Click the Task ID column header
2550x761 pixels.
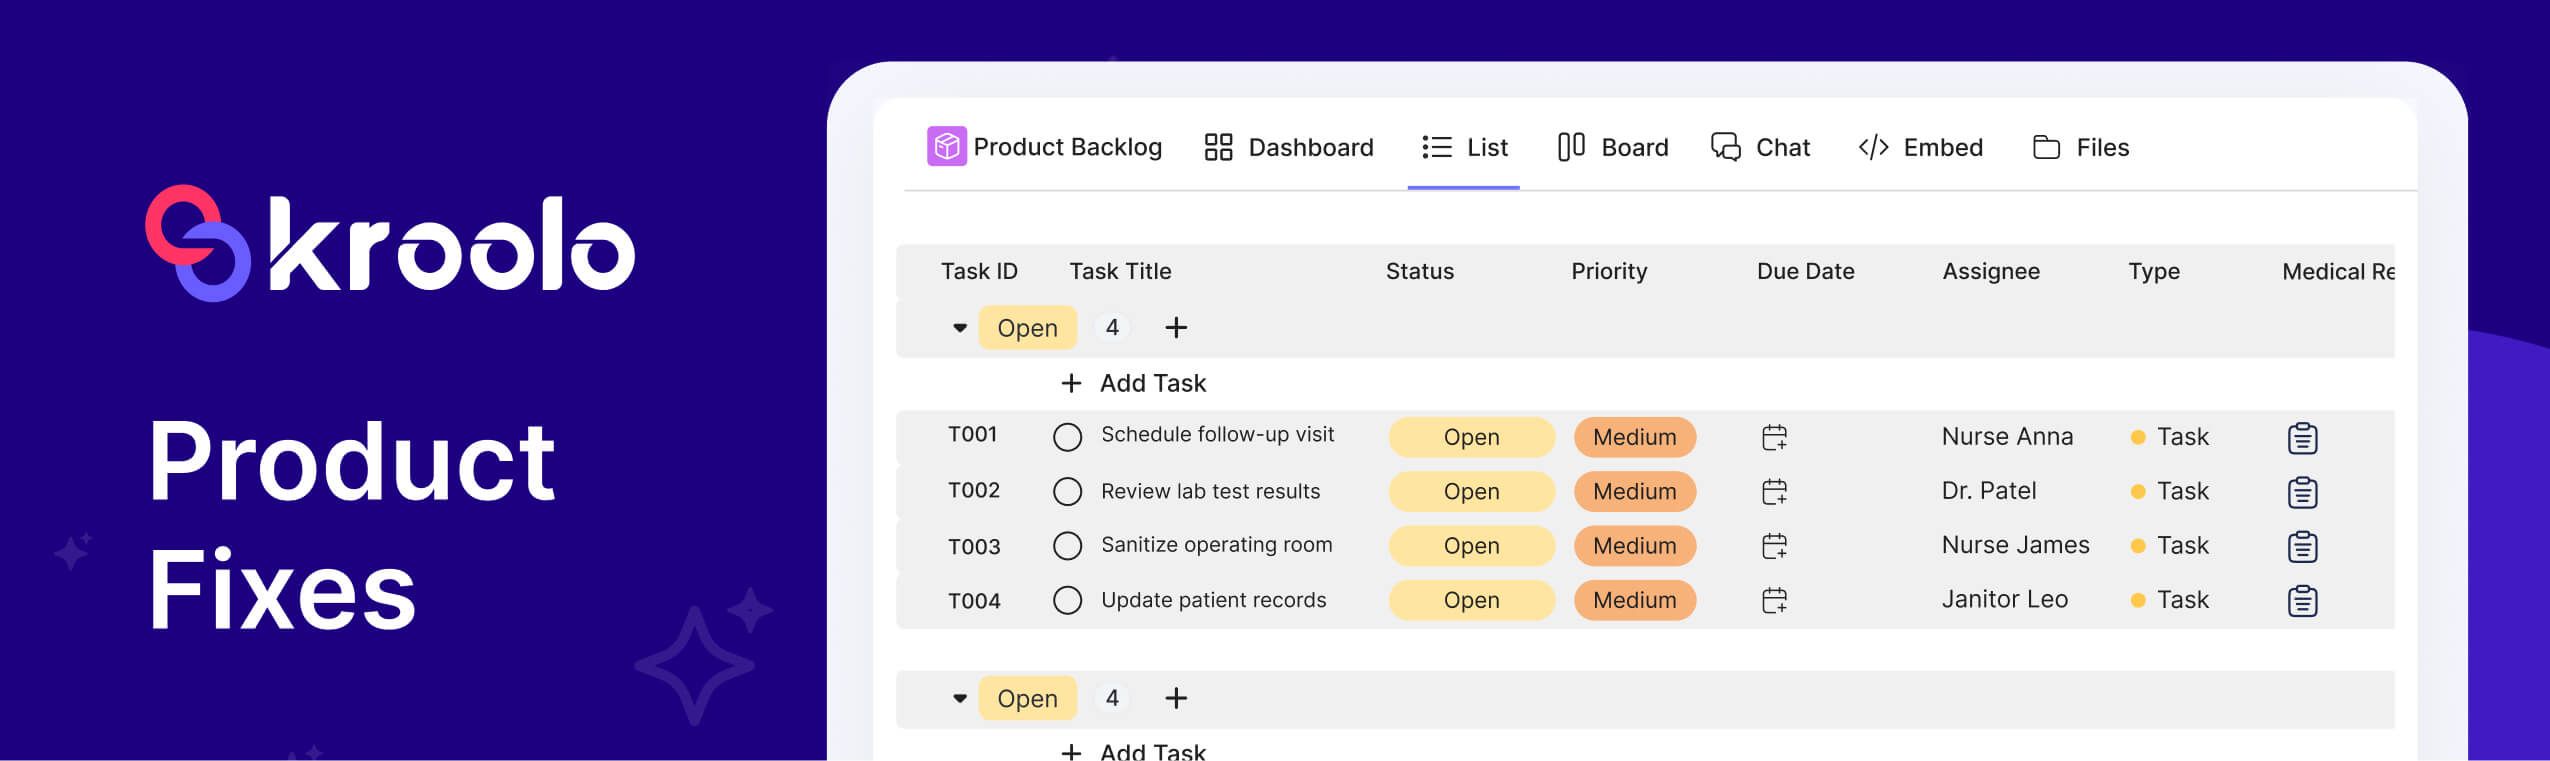coord(979,271)
